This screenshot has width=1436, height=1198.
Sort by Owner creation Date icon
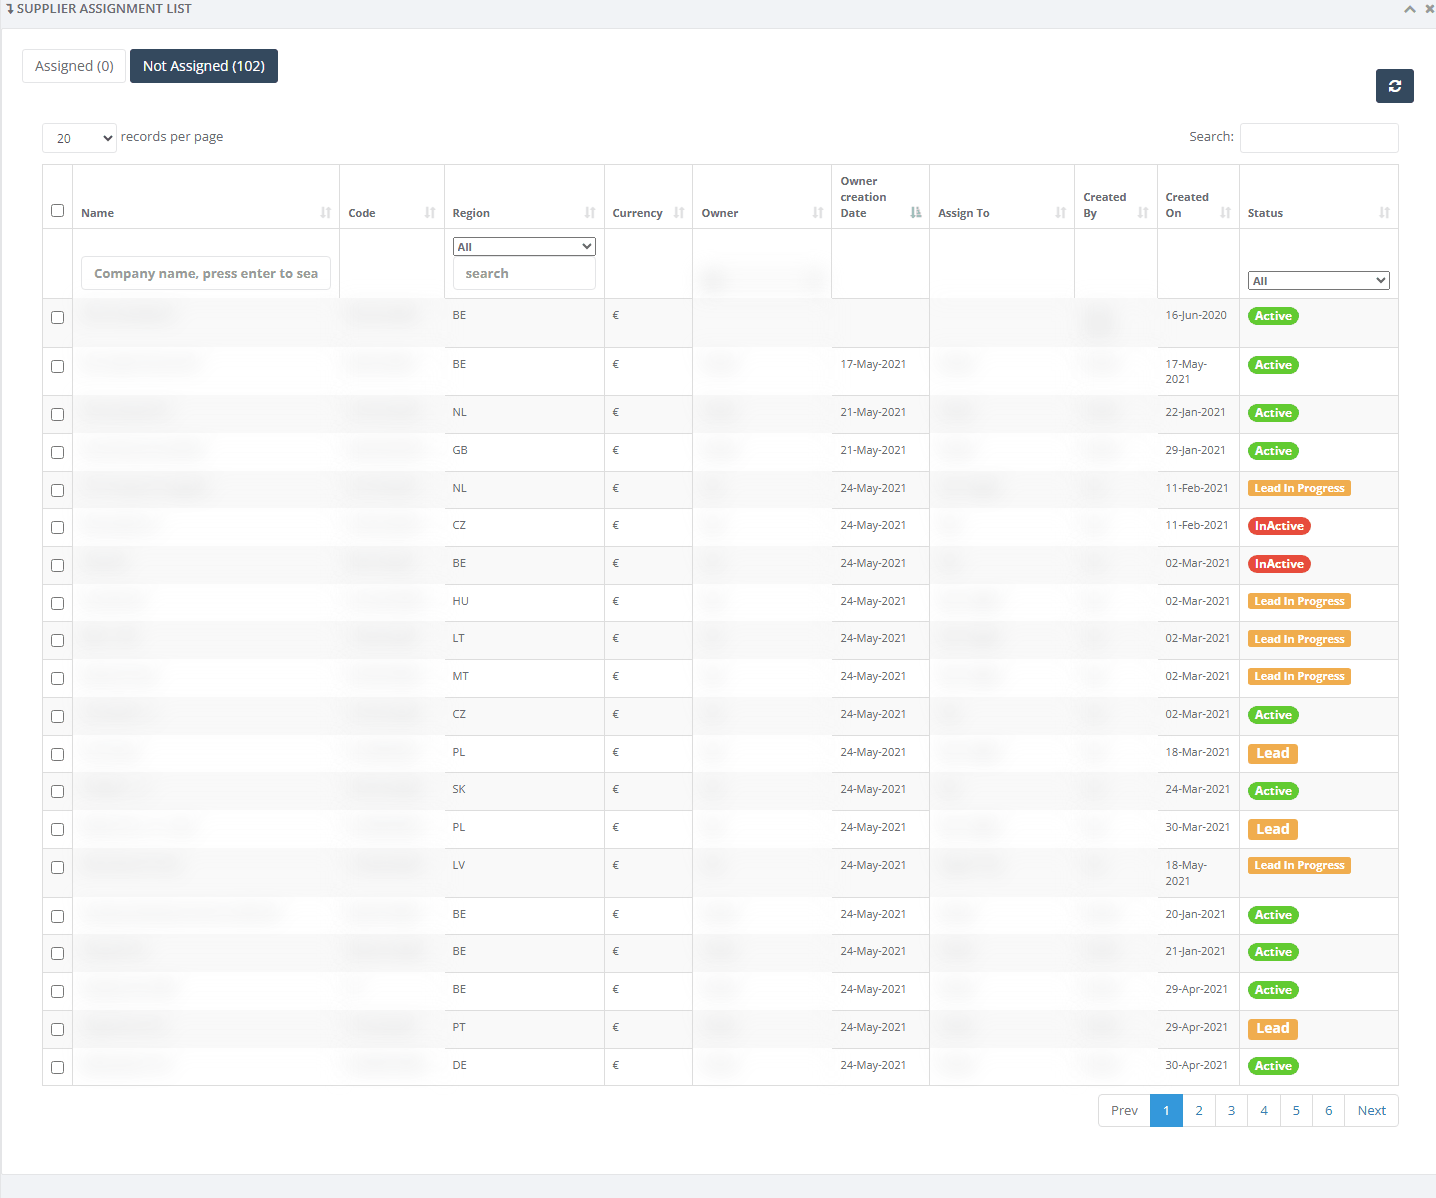coord(915,213)
